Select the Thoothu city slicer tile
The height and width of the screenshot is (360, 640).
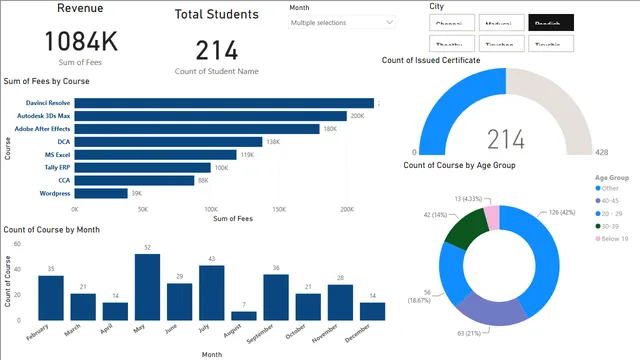tap(452, 43)
